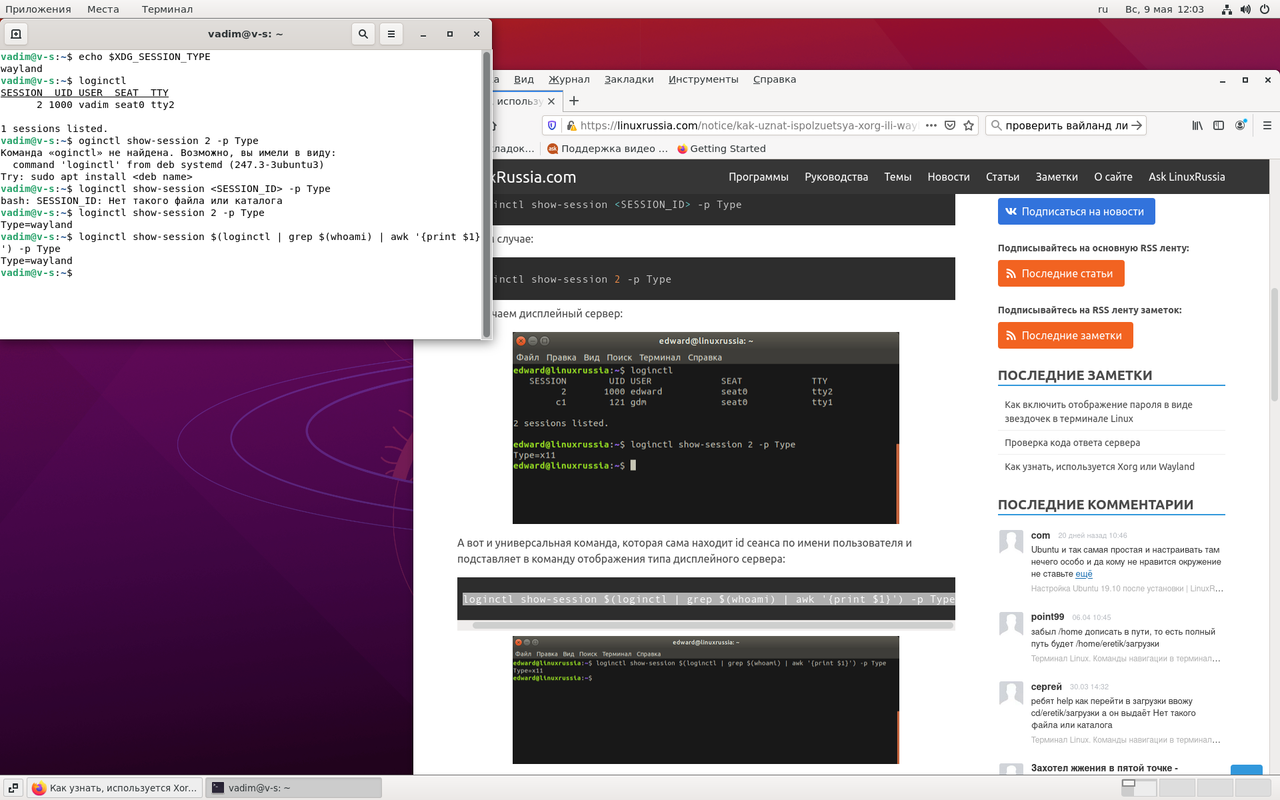The width and height of the screenshot is (1280, 800).
Task: Open Места menu in top panel
Action: (103, 9)
